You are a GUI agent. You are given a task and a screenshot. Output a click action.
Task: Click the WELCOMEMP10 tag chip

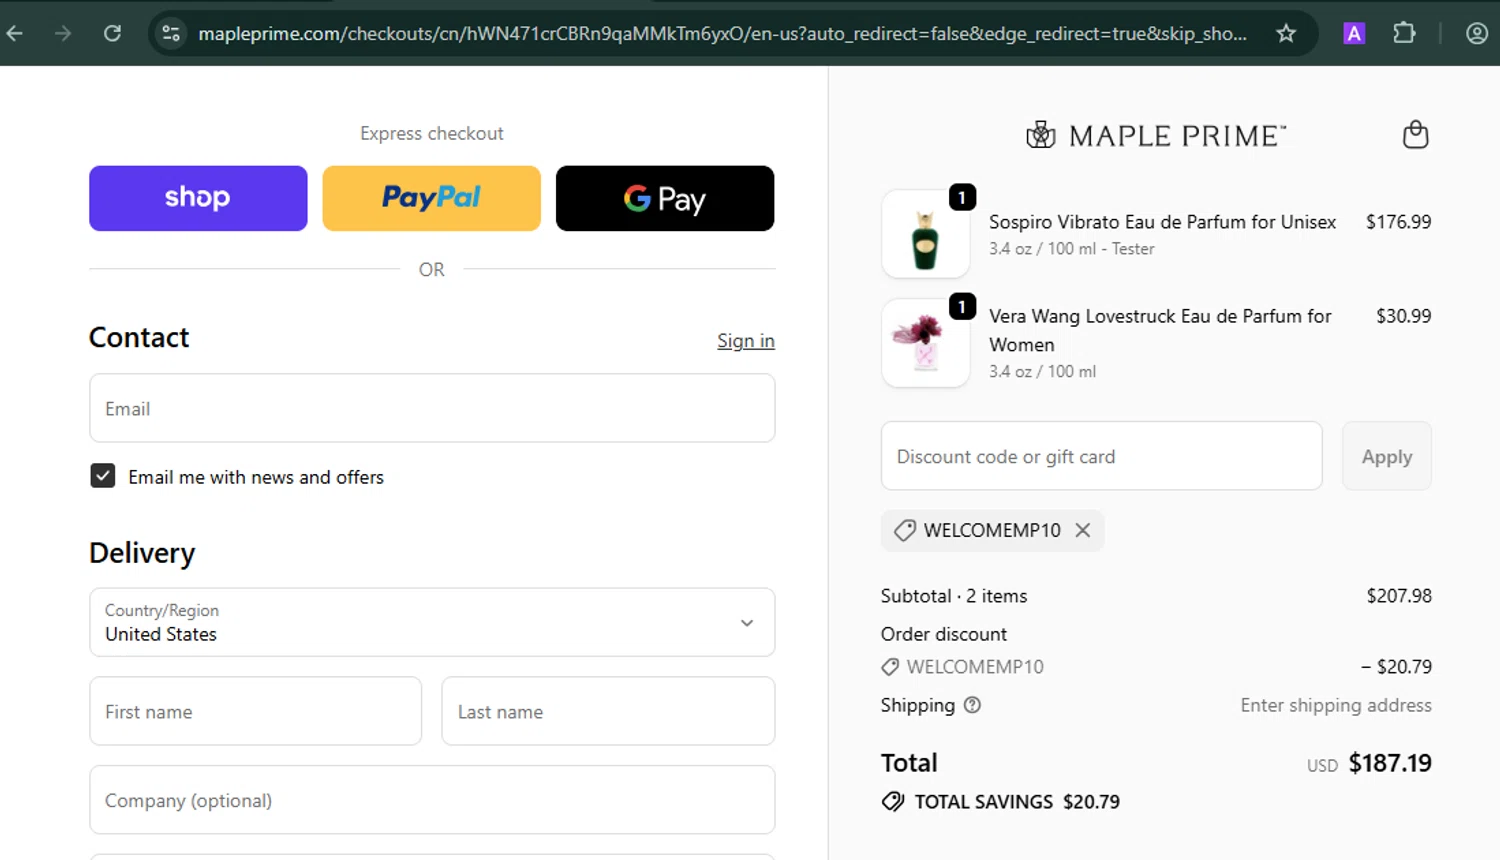992,530
